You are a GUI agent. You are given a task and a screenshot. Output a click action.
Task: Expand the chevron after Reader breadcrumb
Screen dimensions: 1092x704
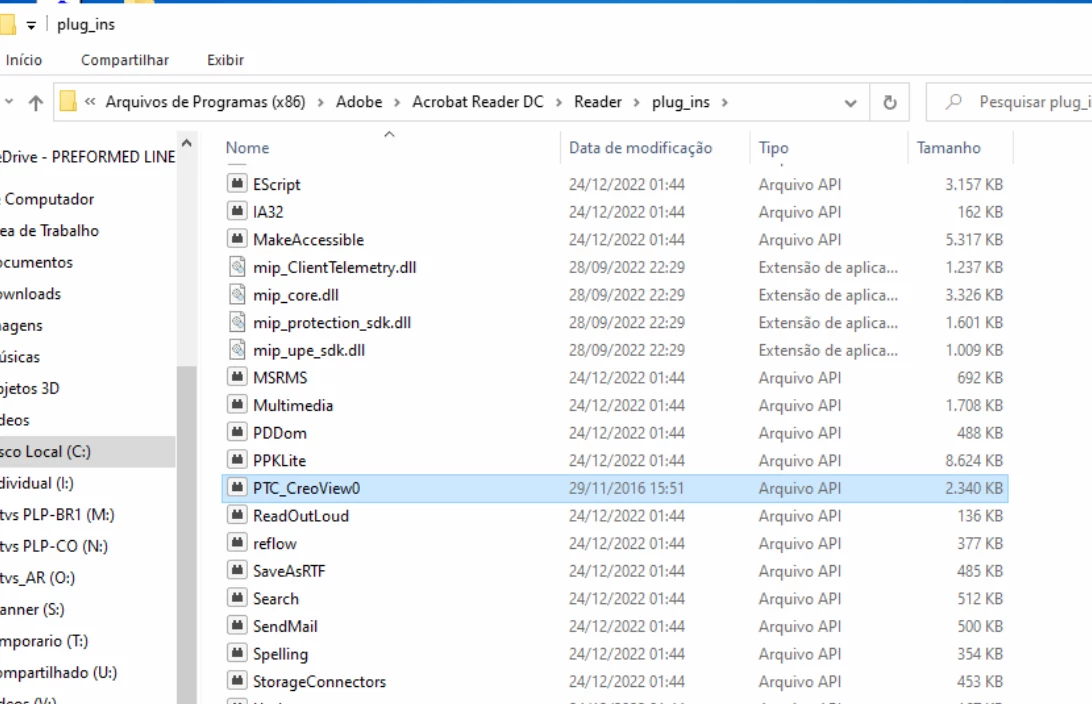[x=637, y=102]
